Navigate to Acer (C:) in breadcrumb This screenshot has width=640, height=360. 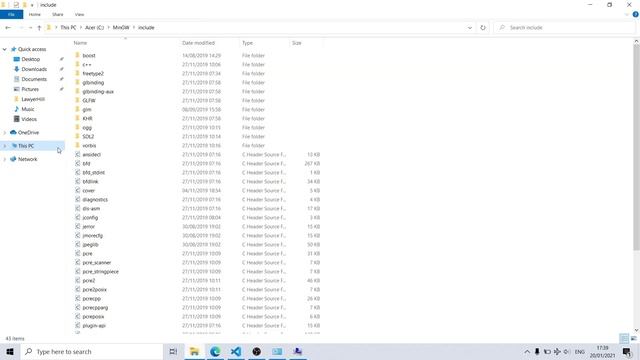[94, 28]
